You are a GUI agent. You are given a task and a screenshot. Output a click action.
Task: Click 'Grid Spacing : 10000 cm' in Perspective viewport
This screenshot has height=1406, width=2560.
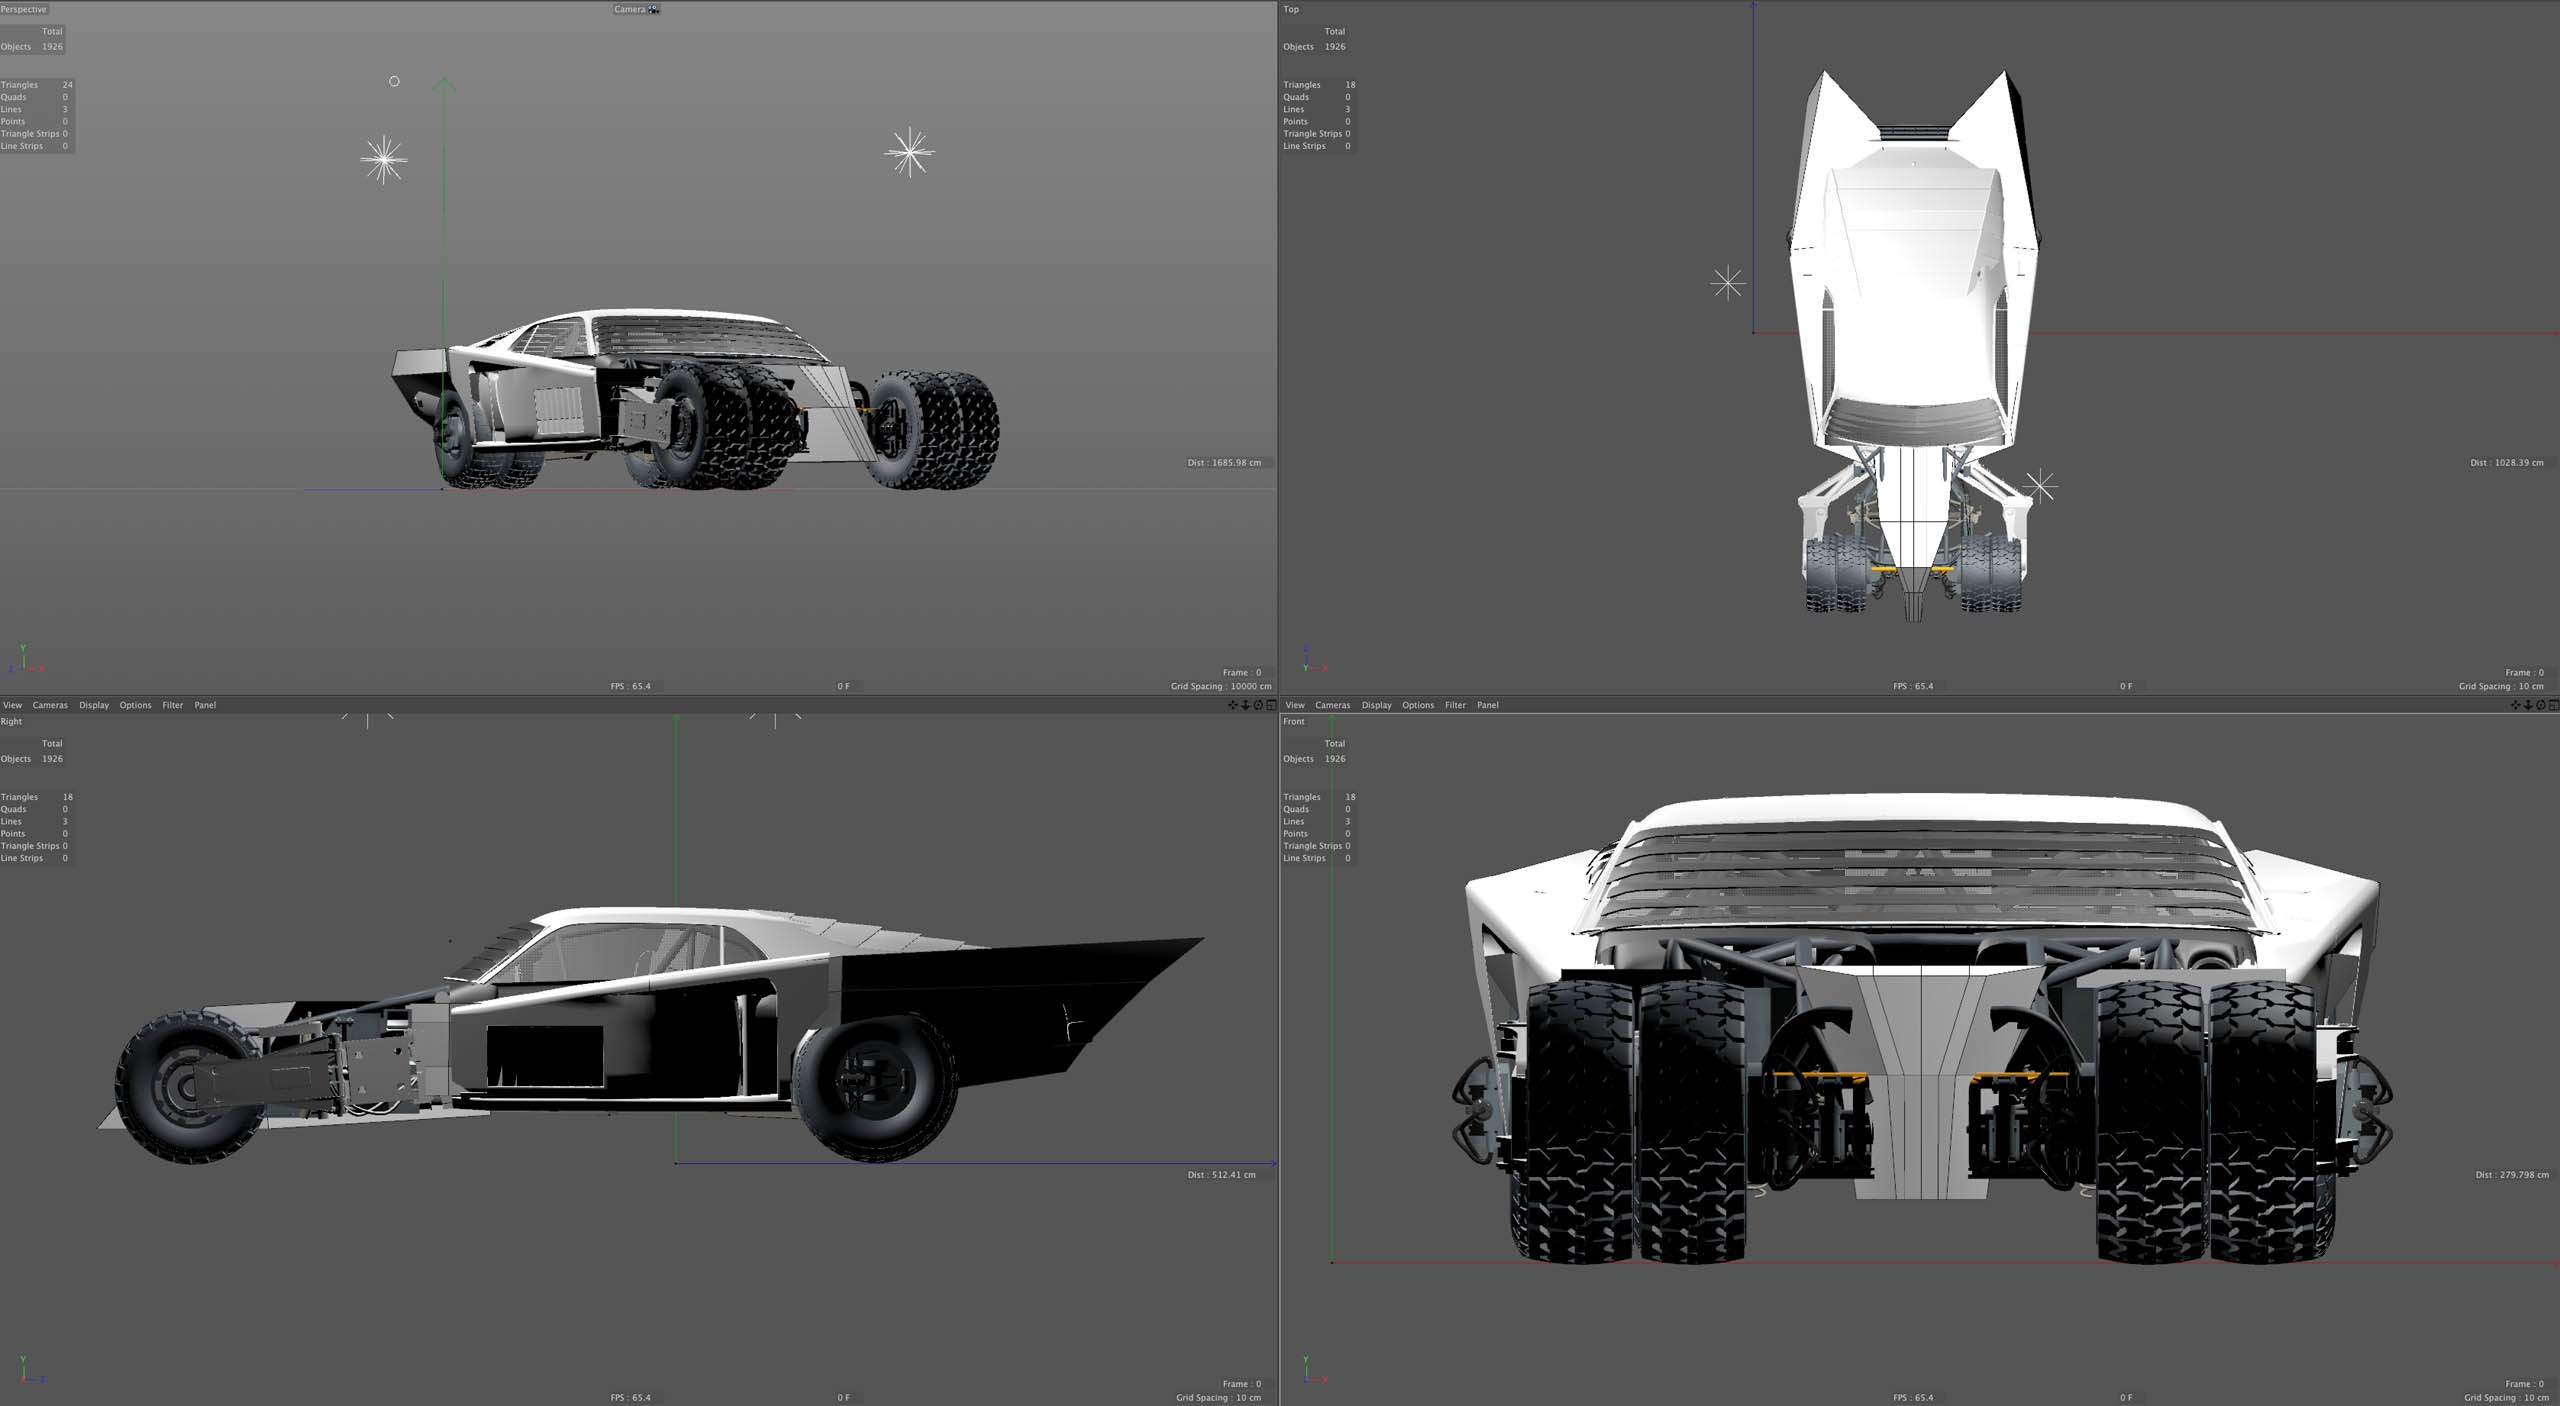pyautogui.click(x=1221, y=686)
